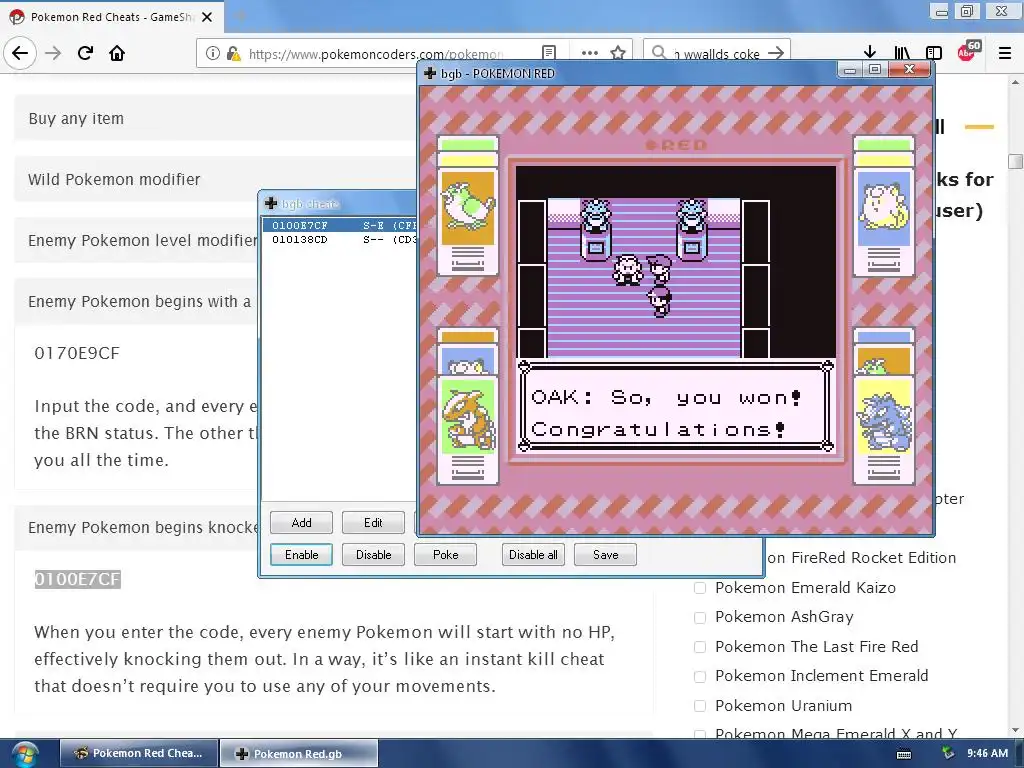Click Disable button in bgb cheat window
Viewport: 1024px width, 768px height.
(373, 554)
